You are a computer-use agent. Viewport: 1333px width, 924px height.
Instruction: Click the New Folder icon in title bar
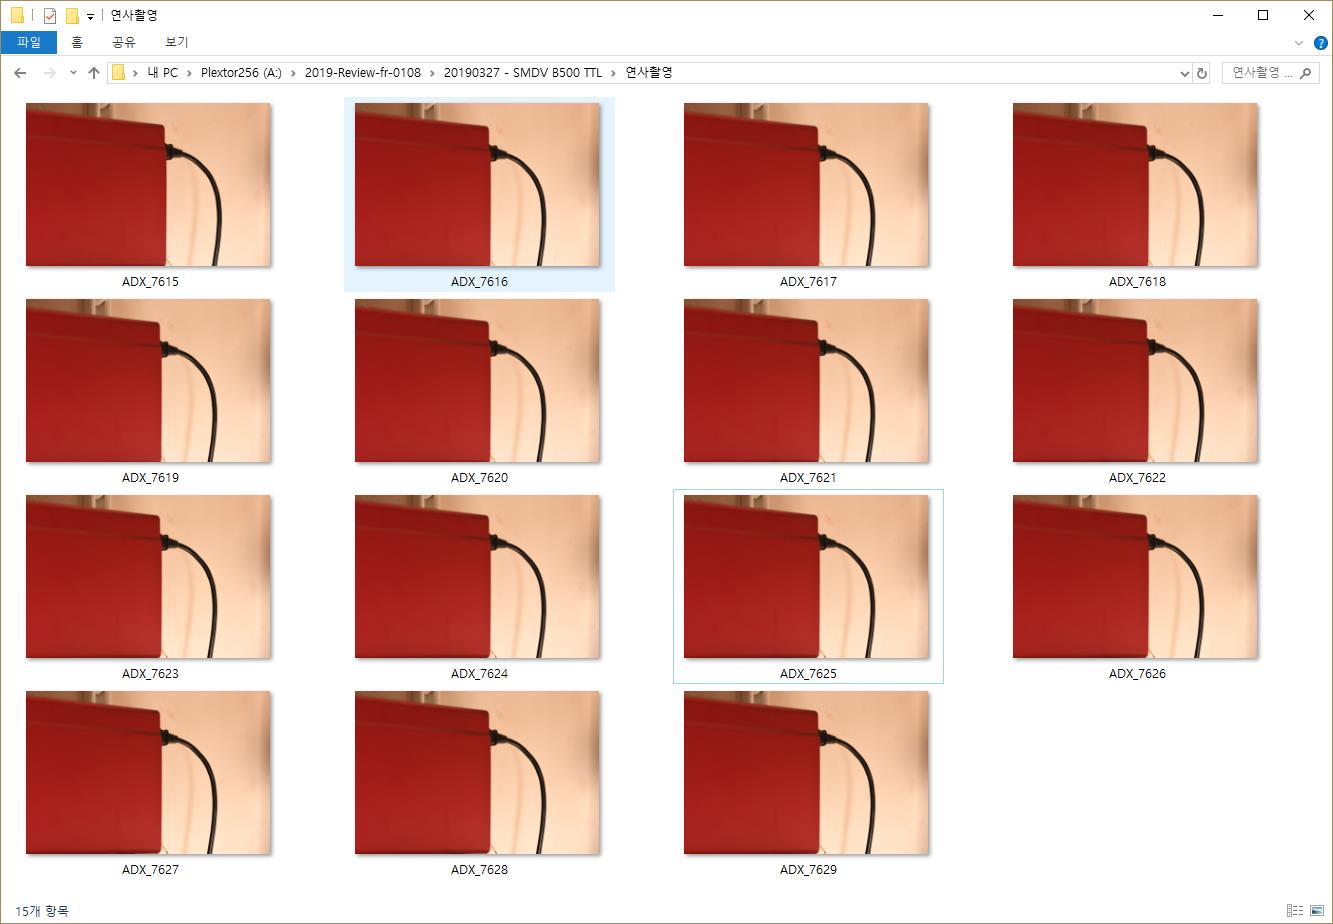(72, 16)
